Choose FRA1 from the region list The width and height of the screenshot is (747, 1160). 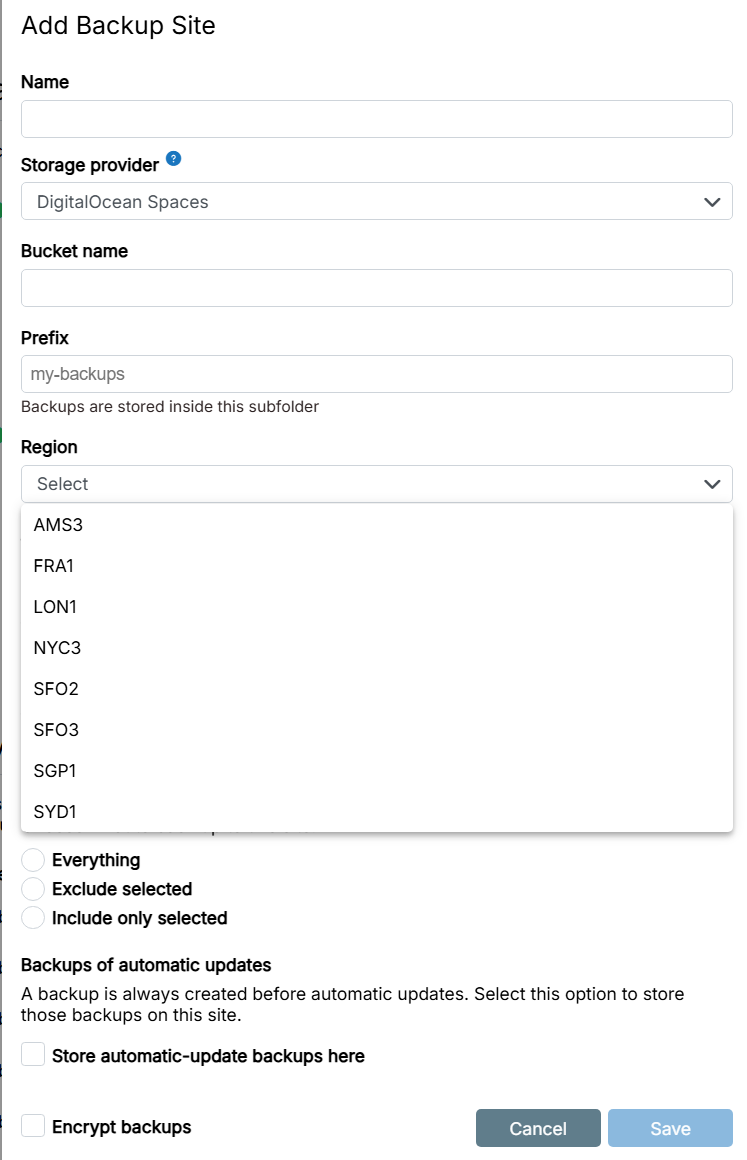point(54,566)
